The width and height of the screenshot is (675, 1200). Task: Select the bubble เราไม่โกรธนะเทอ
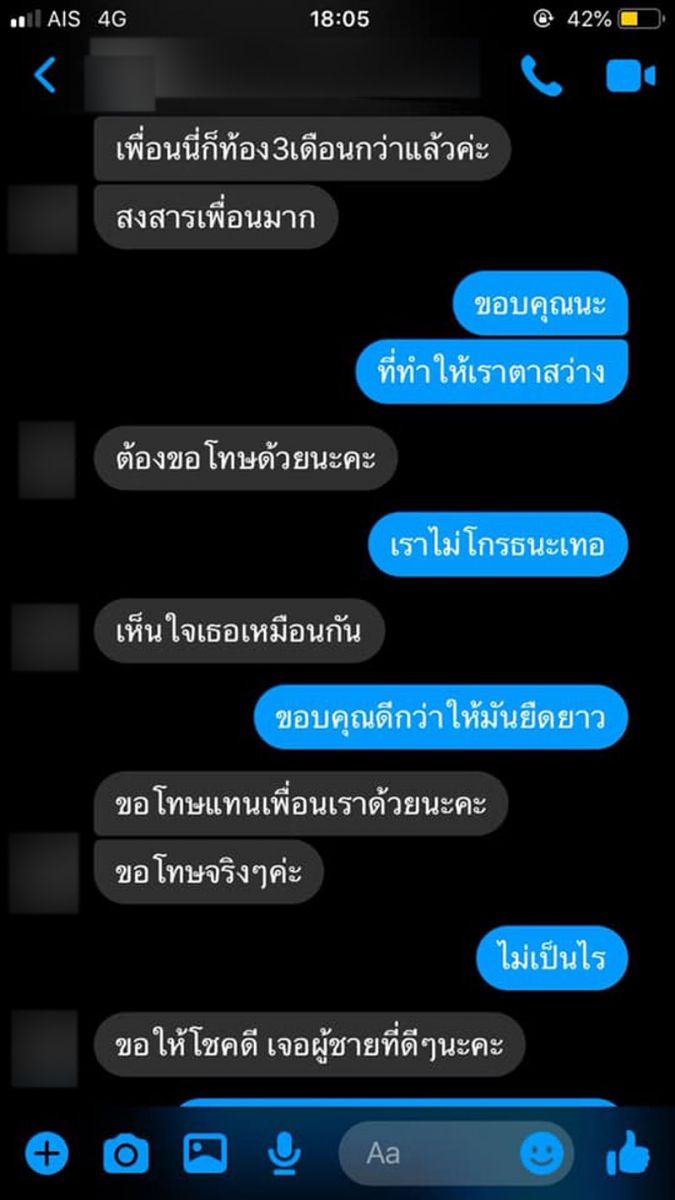coord(498,544)
